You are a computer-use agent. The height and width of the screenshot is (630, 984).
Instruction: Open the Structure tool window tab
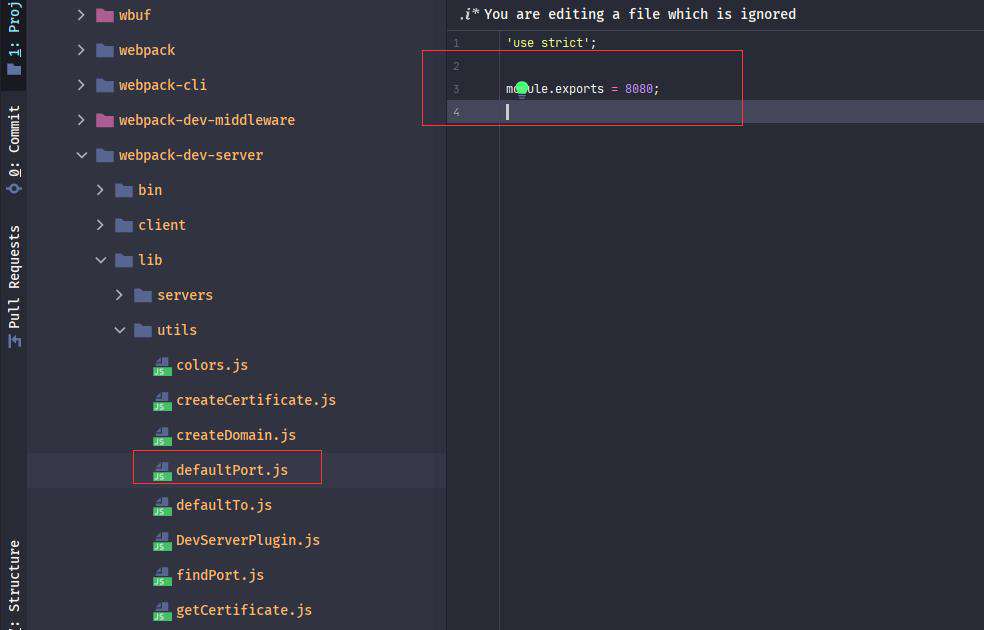(14, 584)
